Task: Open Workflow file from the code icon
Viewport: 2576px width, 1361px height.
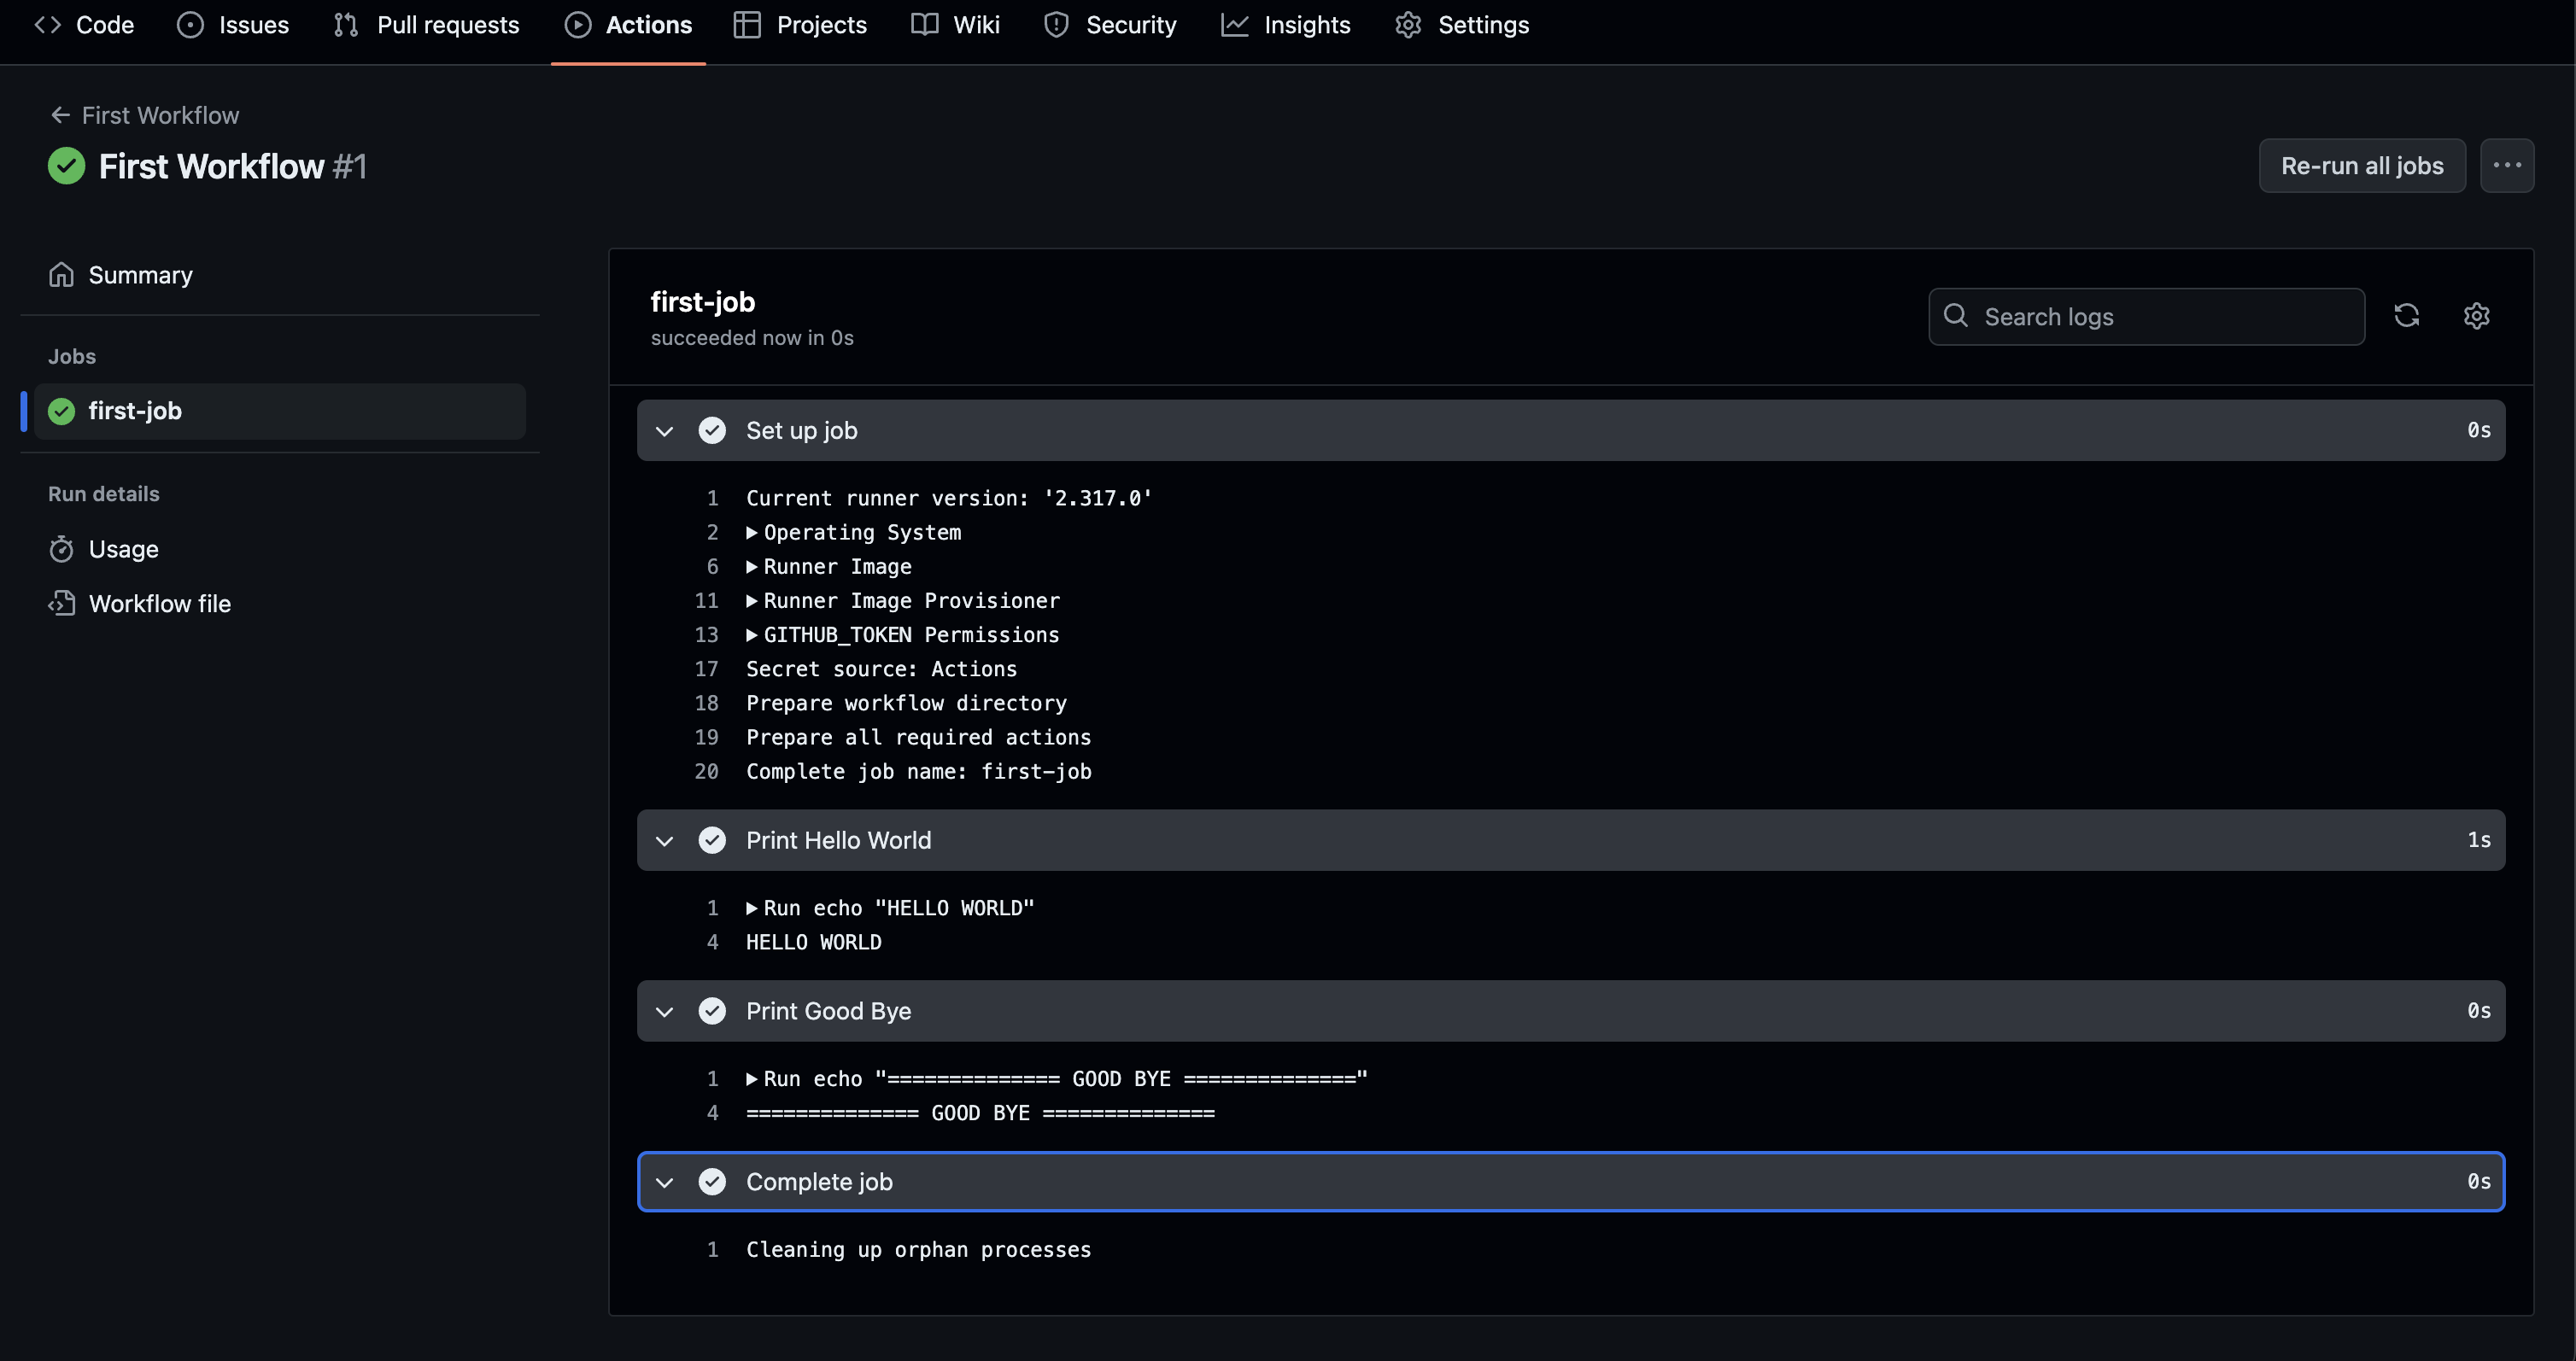Action: [61, 603]
